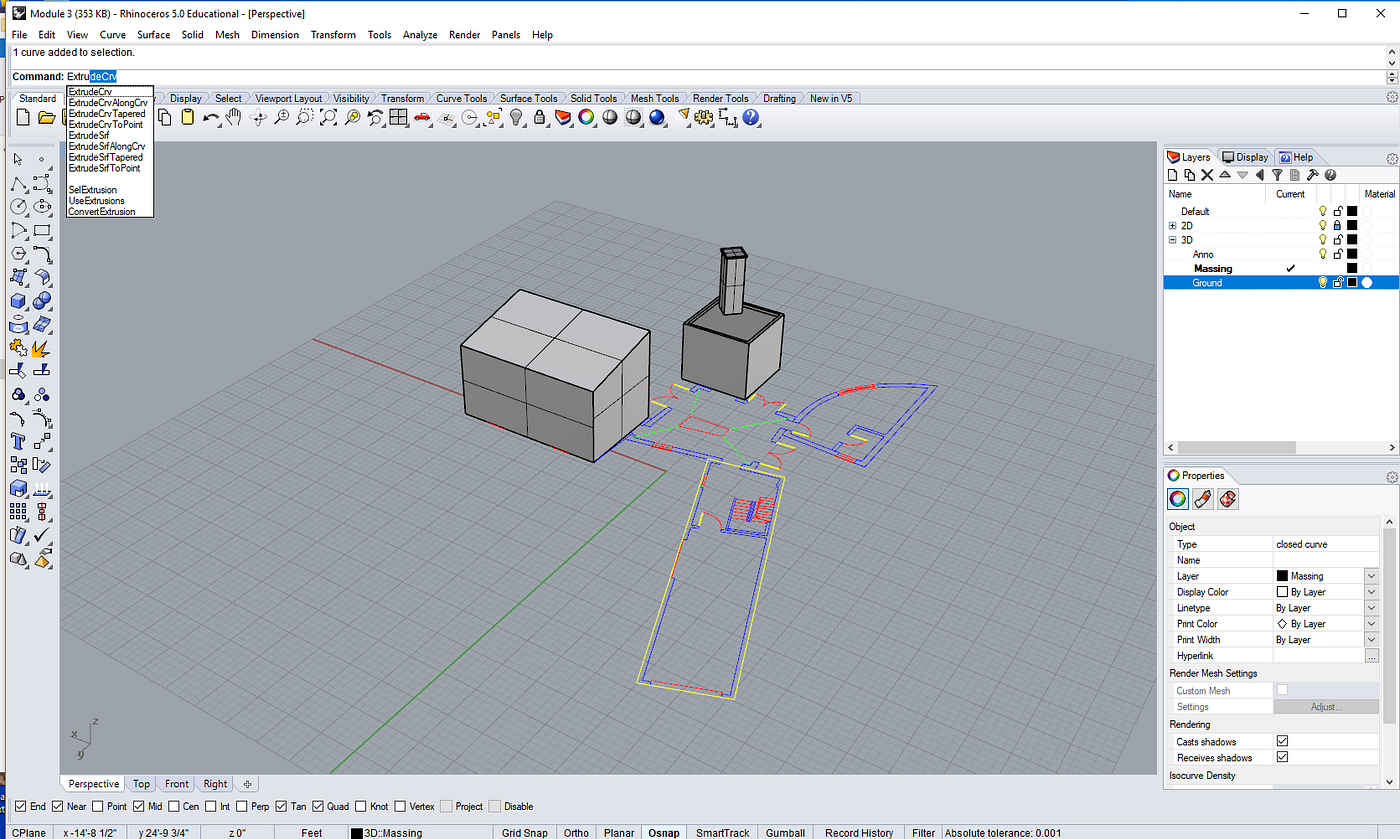The image size is (1400, 839).
Task: Select the Text object tool
Action: coord(18,440)
